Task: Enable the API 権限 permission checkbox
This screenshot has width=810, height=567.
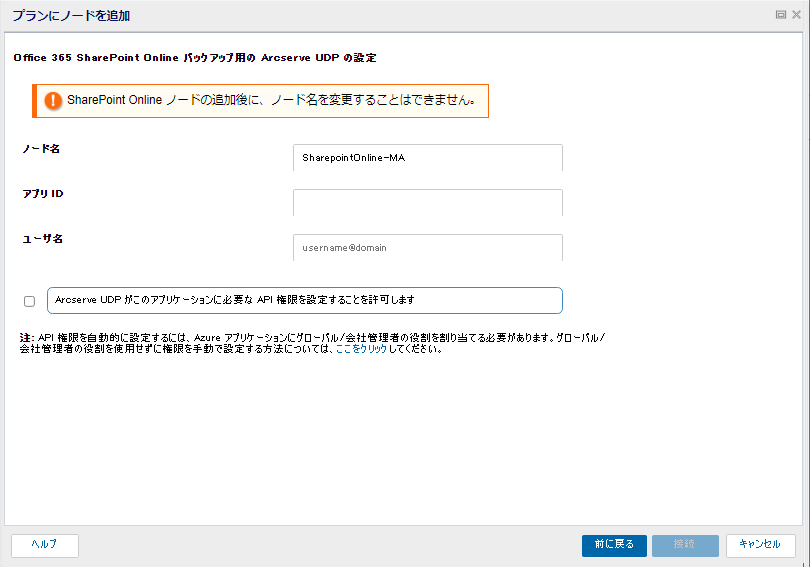Action: (x=29, y=301)
